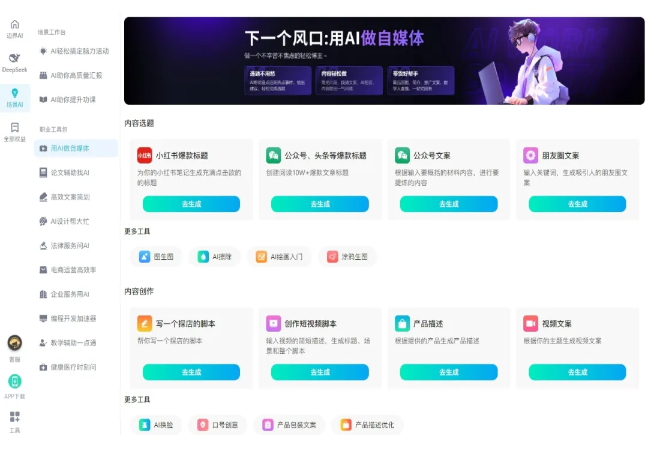
Task: Click 去生成 under 小红书爆款标题
Action: click(x=191, y=204)
